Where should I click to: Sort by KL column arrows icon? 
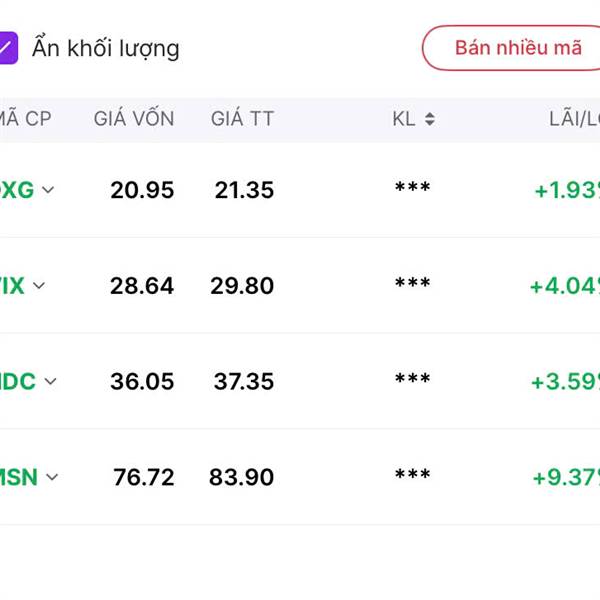tap(429, 119)
